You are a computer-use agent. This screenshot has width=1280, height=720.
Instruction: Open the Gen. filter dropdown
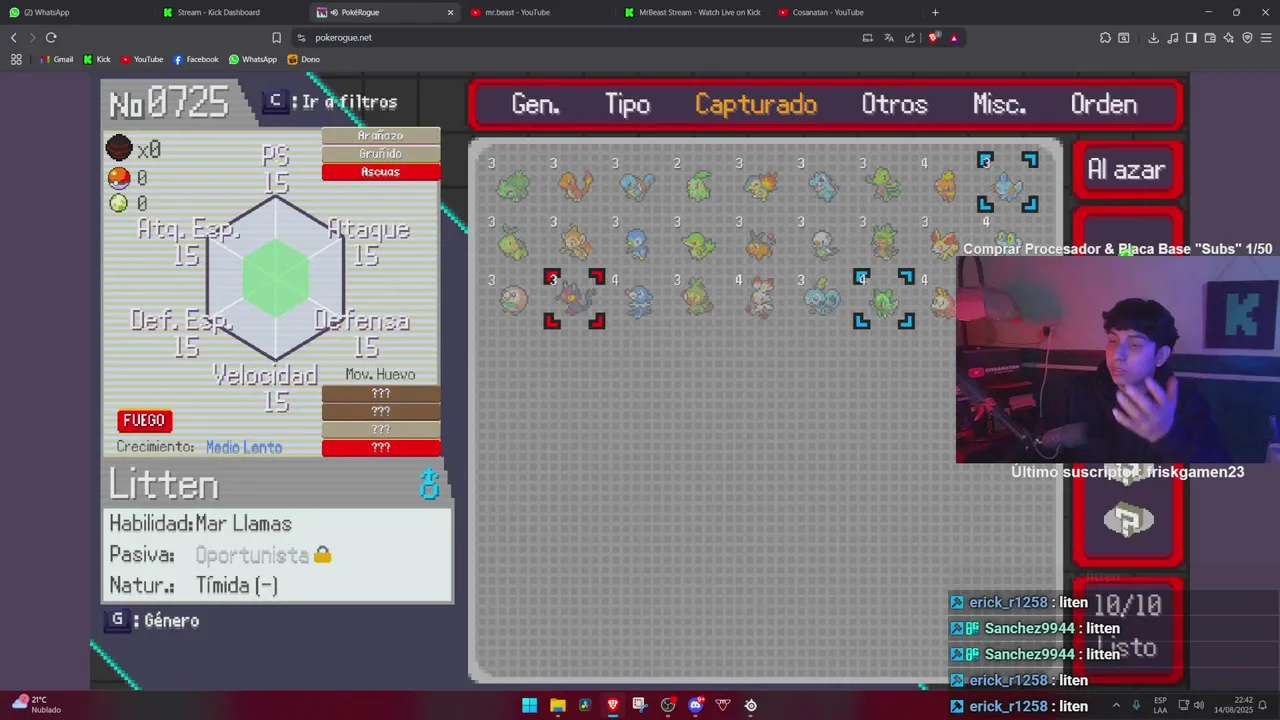coord(535,104)
